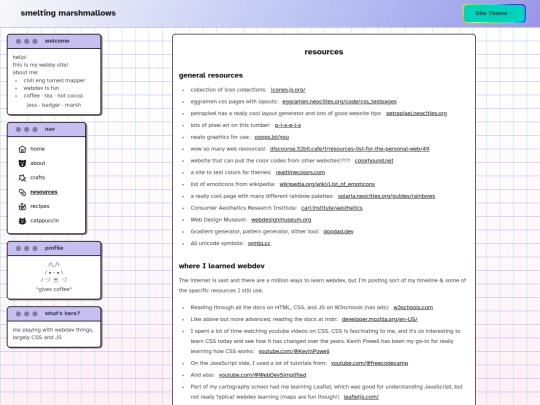The image size is (540, 405).
Task: Visit doodad.dev link
Action: (x=338, y=231)
